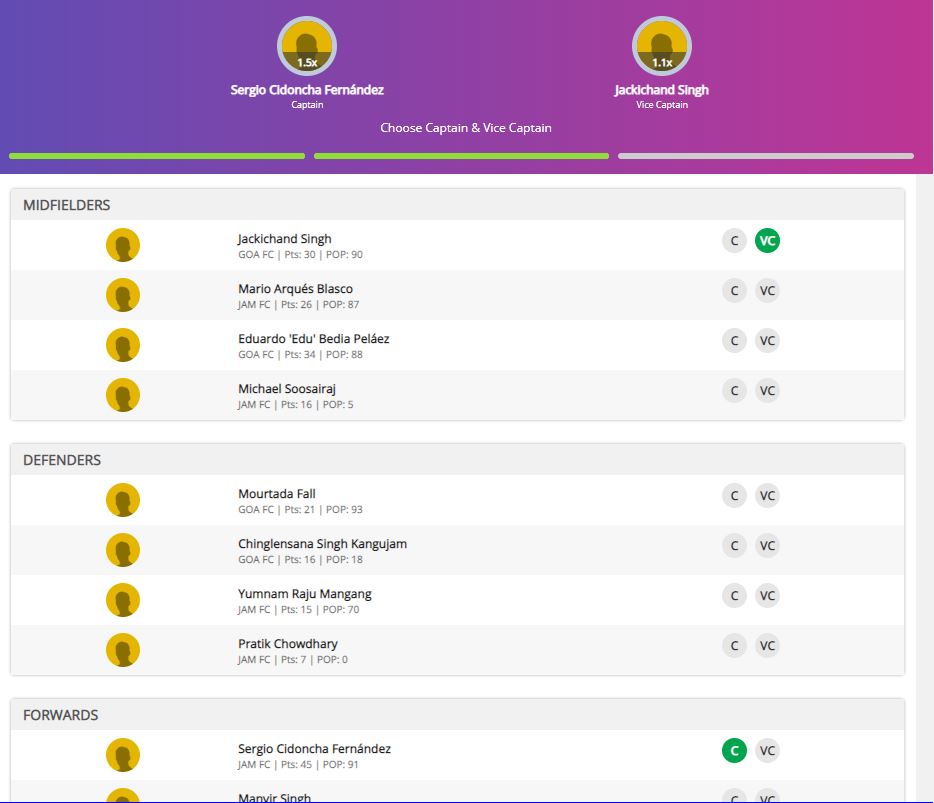Click Pratik Chowdhary player avatar
934x803 pixels.
coord(123,650)
